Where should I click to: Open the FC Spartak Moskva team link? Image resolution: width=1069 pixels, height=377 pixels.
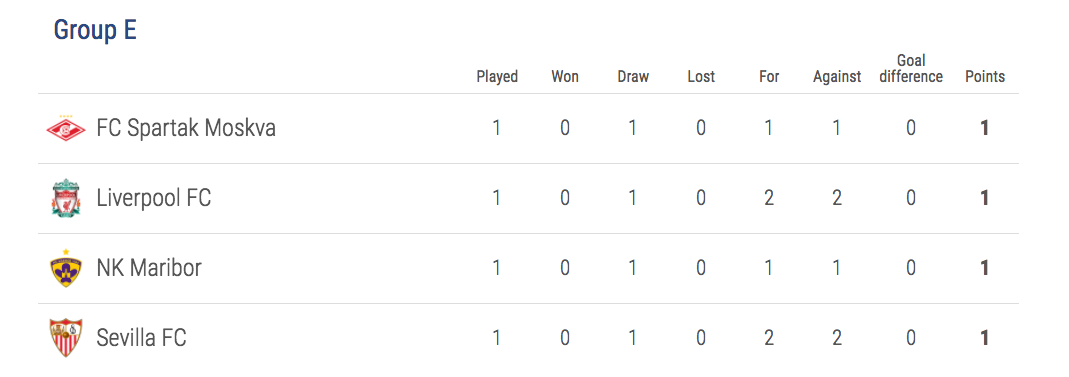[186, 128]
